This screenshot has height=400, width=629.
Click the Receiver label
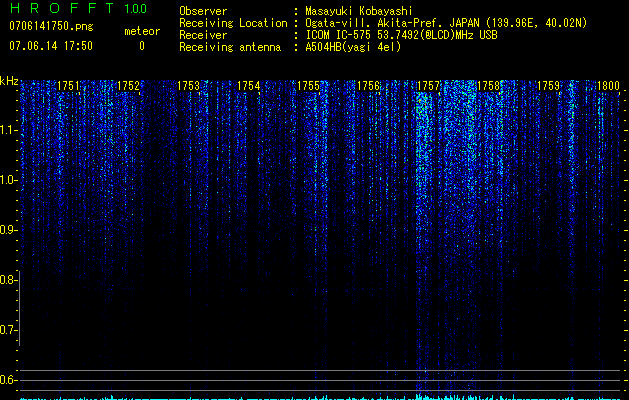click(x=203, y=35)
